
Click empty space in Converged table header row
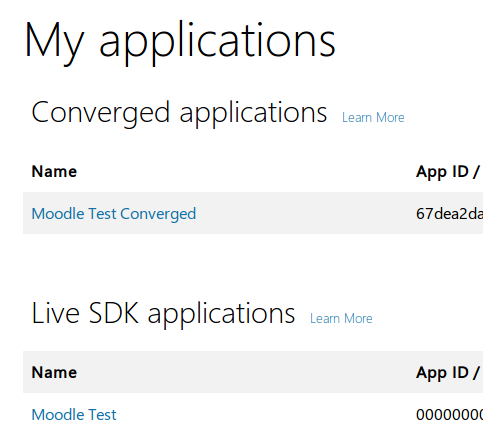pos(247,171)
